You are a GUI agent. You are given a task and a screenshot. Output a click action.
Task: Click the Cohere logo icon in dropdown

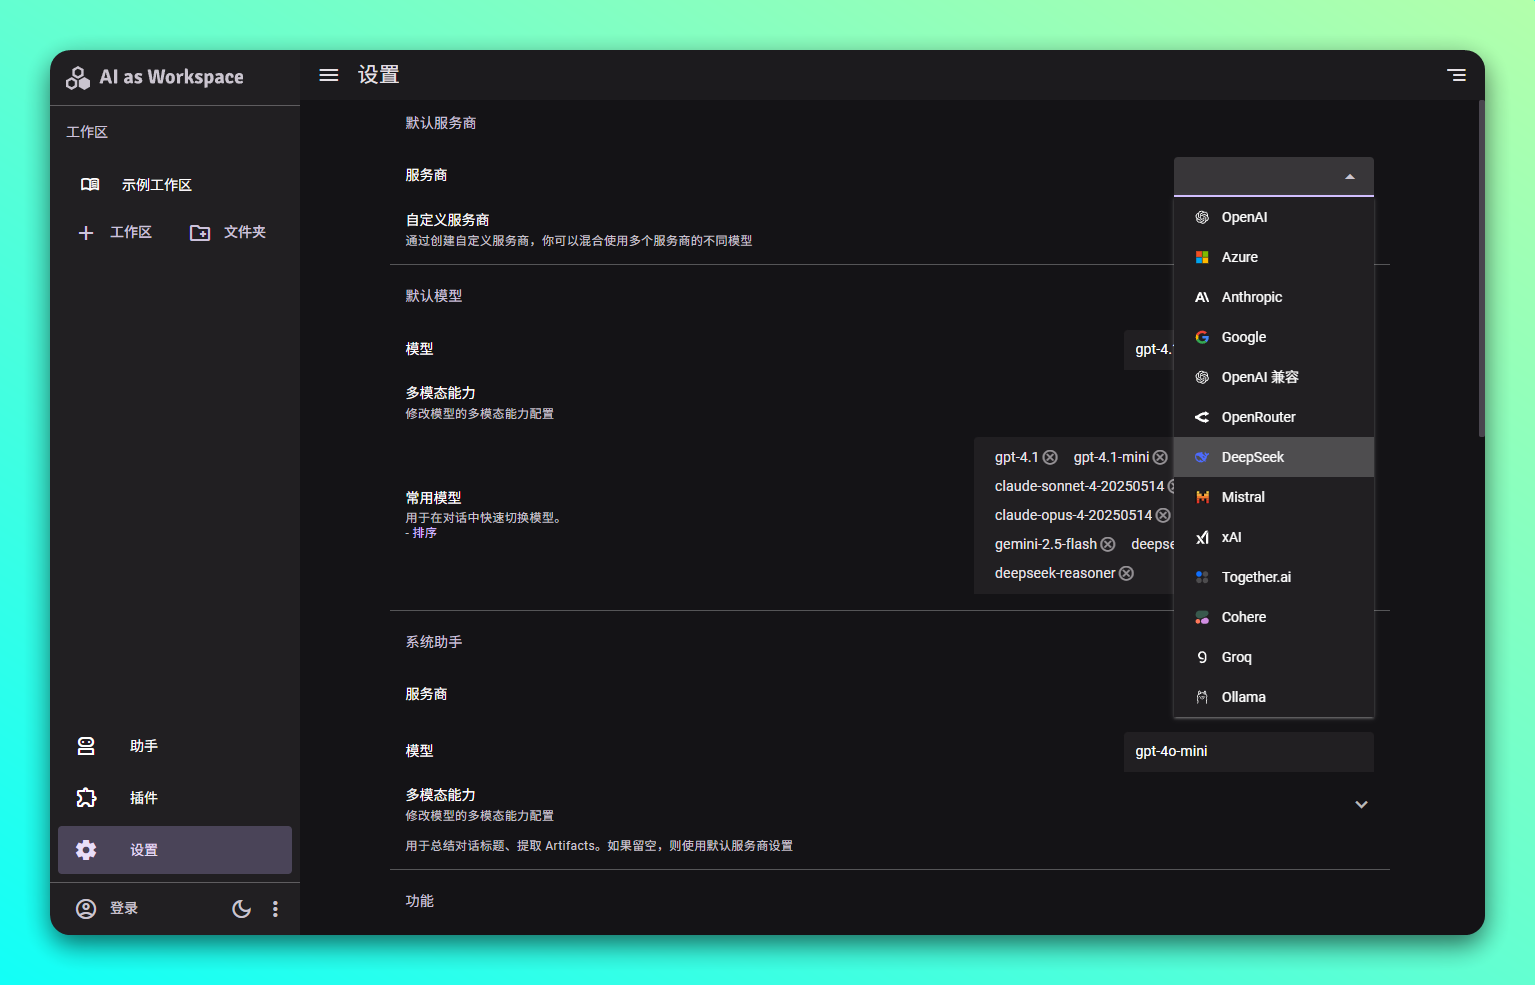[x=1202, y=617]
